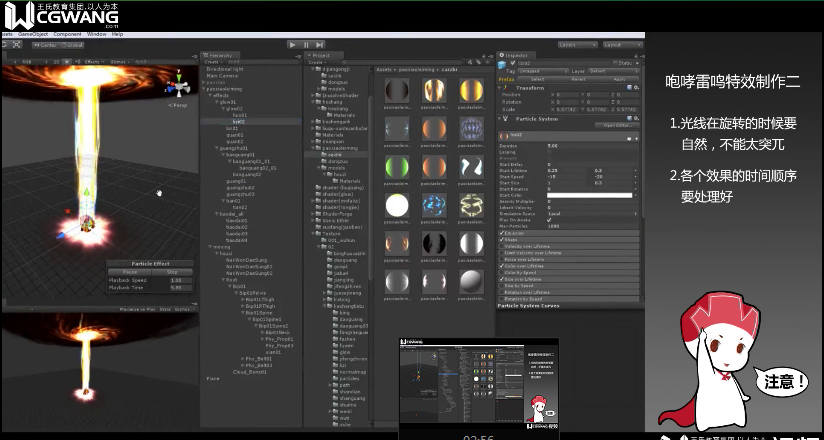Click the Project search-by-type filter icon
Viewport: 824px width, 440px height.
471,62
